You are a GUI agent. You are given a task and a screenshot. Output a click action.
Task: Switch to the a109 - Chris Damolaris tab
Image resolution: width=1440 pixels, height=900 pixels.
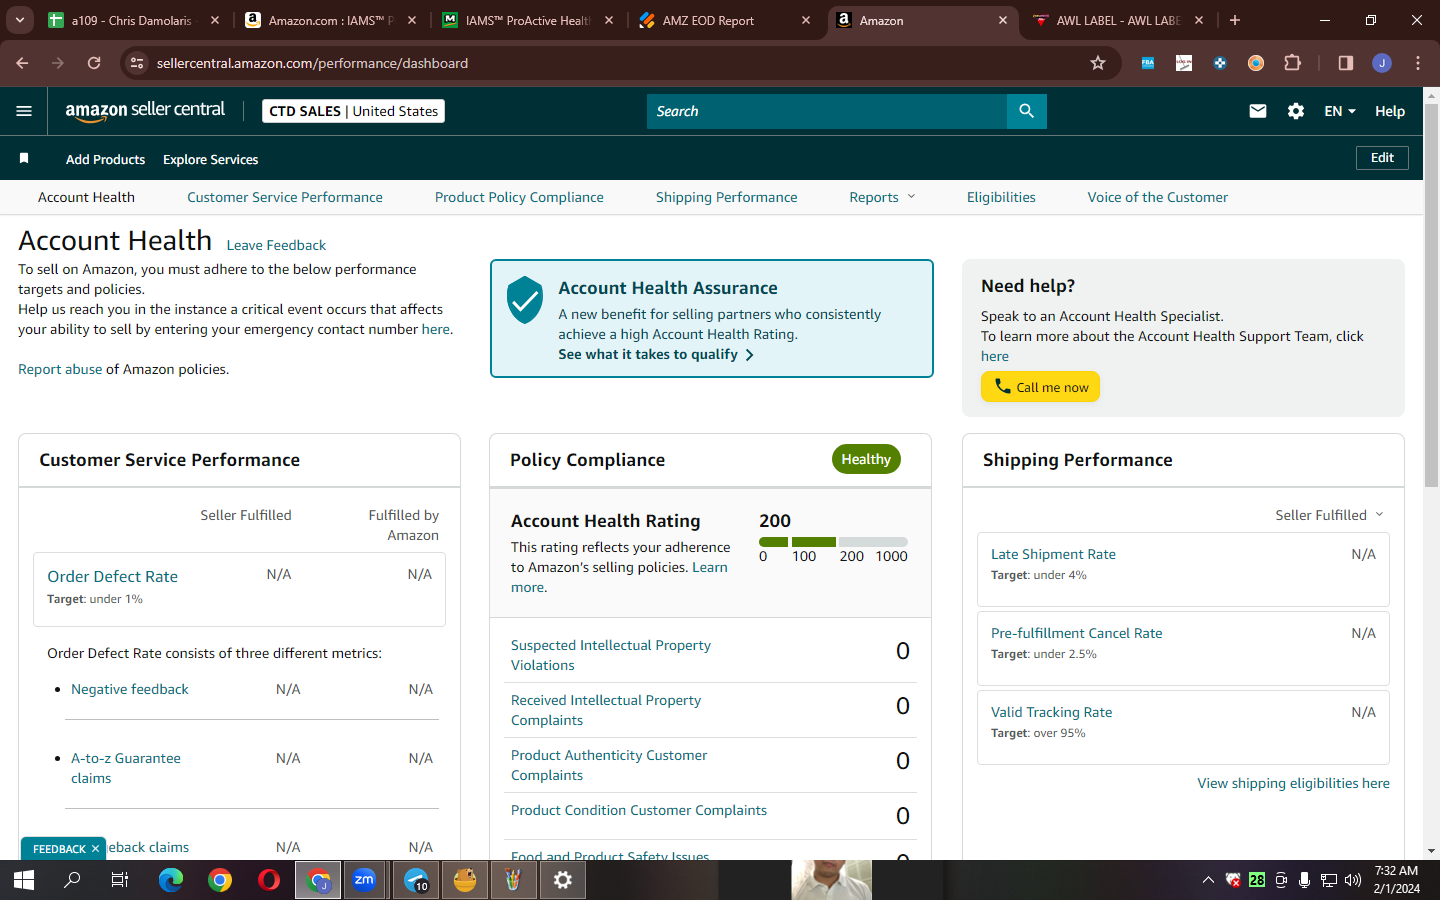(133, 20)
